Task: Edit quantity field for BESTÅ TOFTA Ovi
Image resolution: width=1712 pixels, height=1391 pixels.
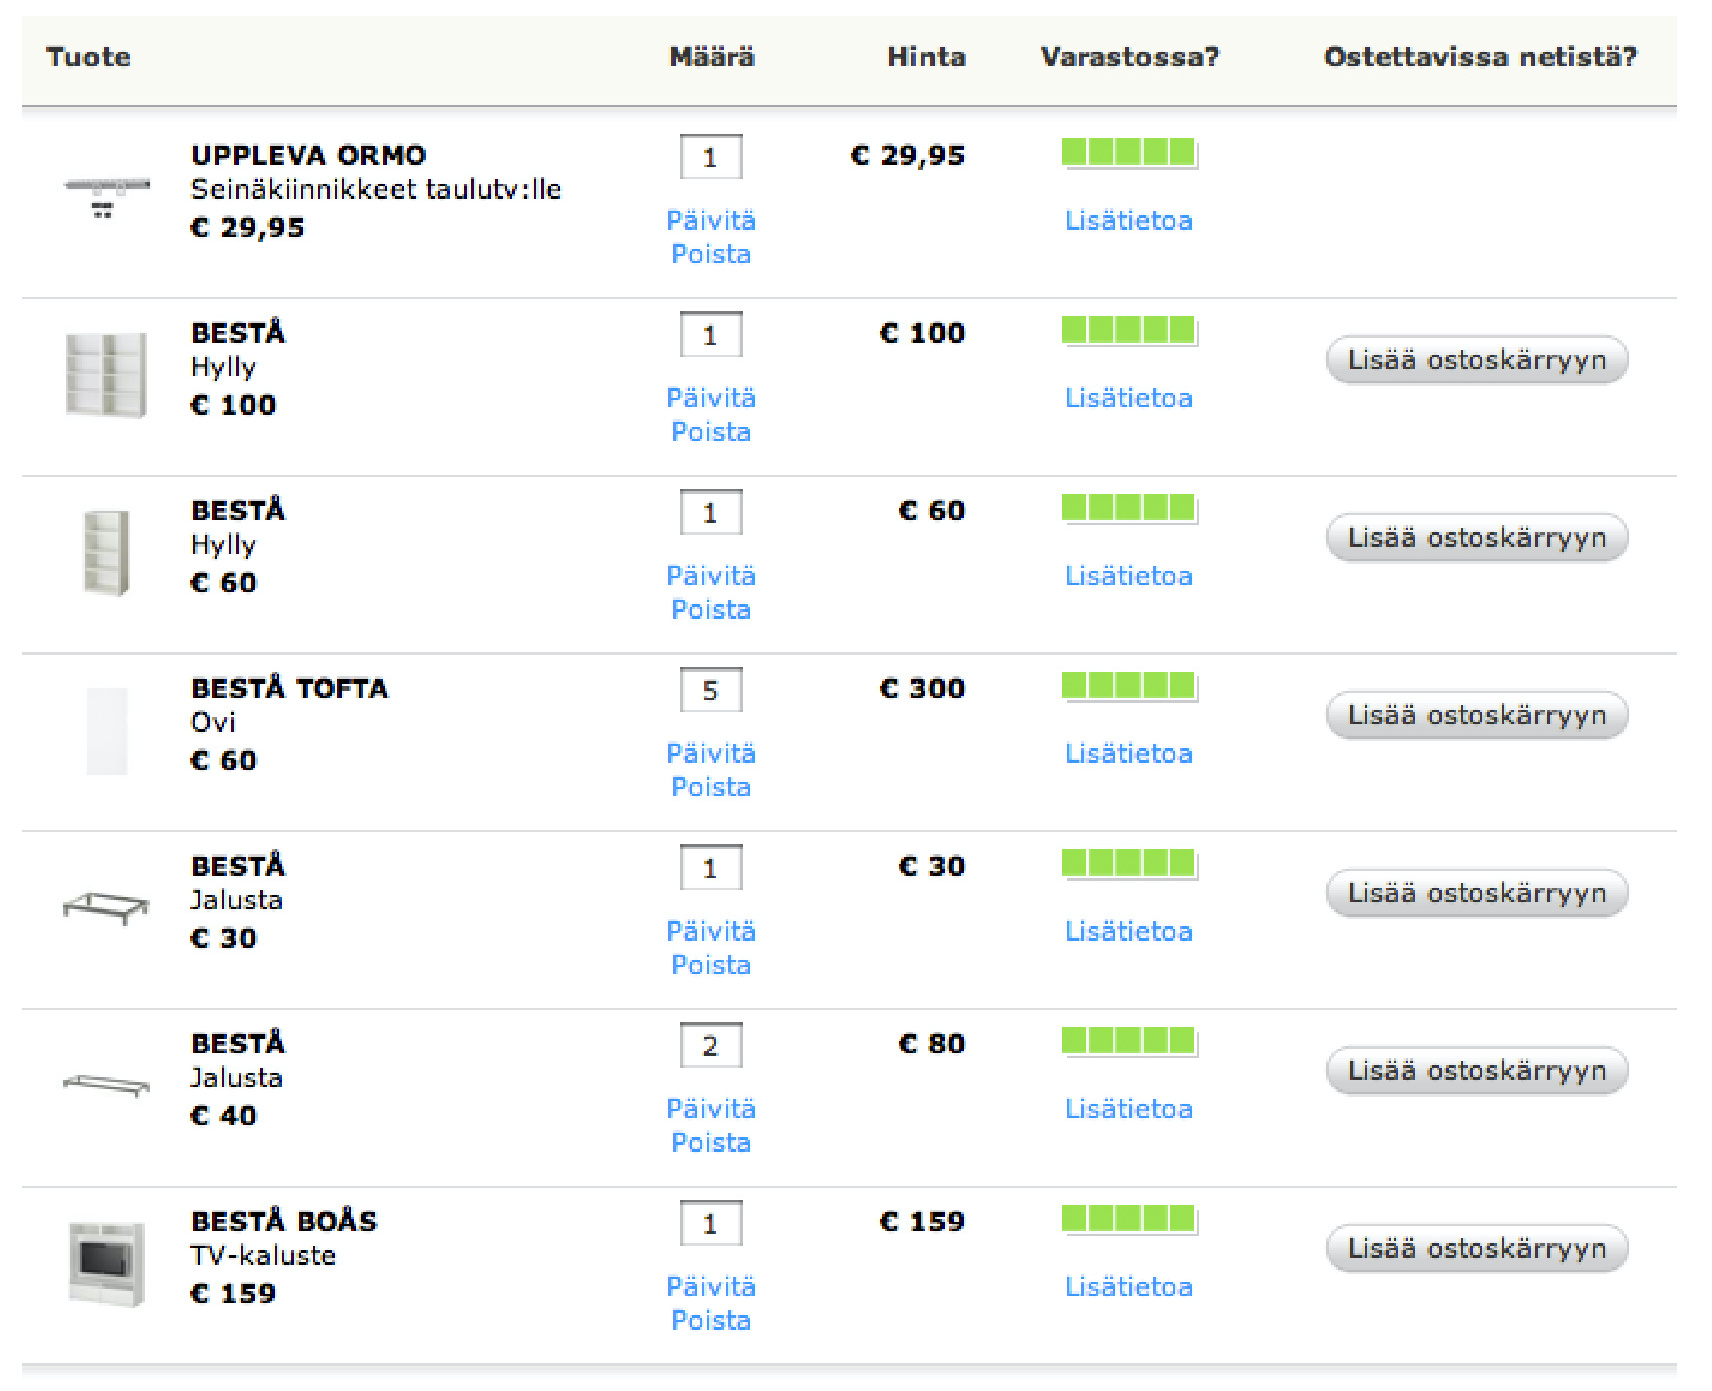Action: 711,690
